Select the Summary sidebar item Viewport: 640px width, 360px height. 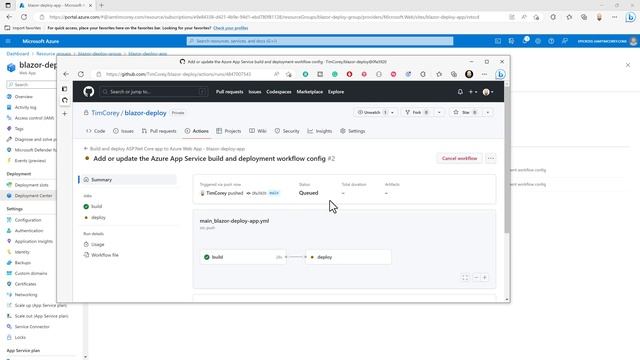tap(128, 180)
